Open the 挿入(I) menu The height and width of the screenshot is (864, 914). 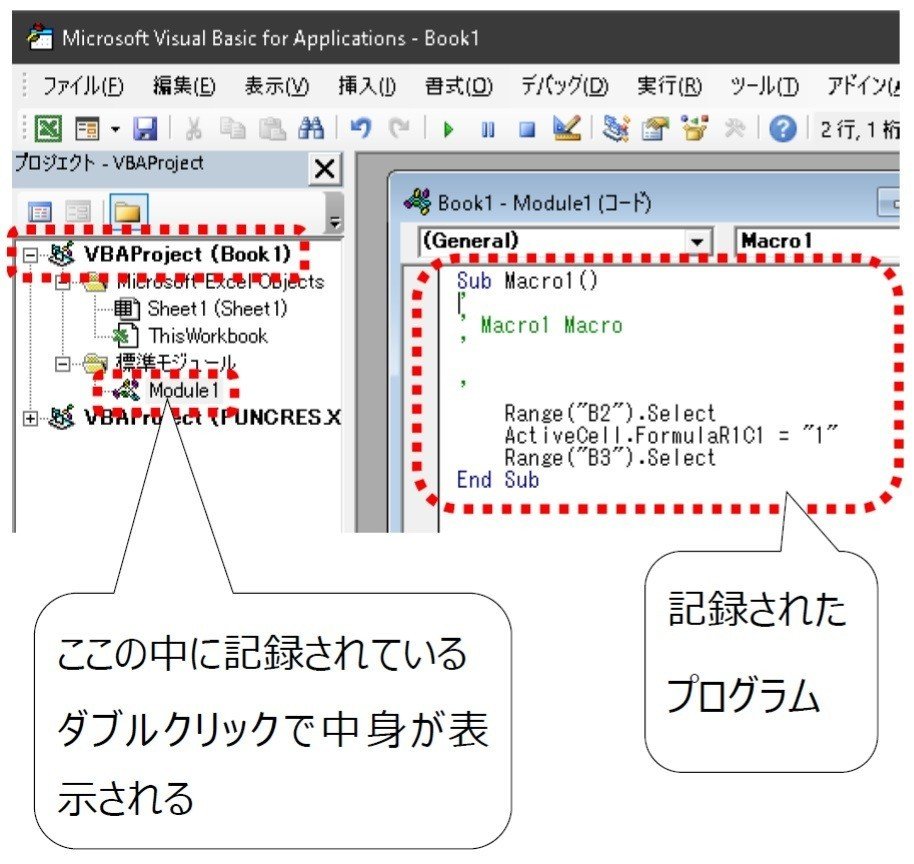tap(367, 86)
